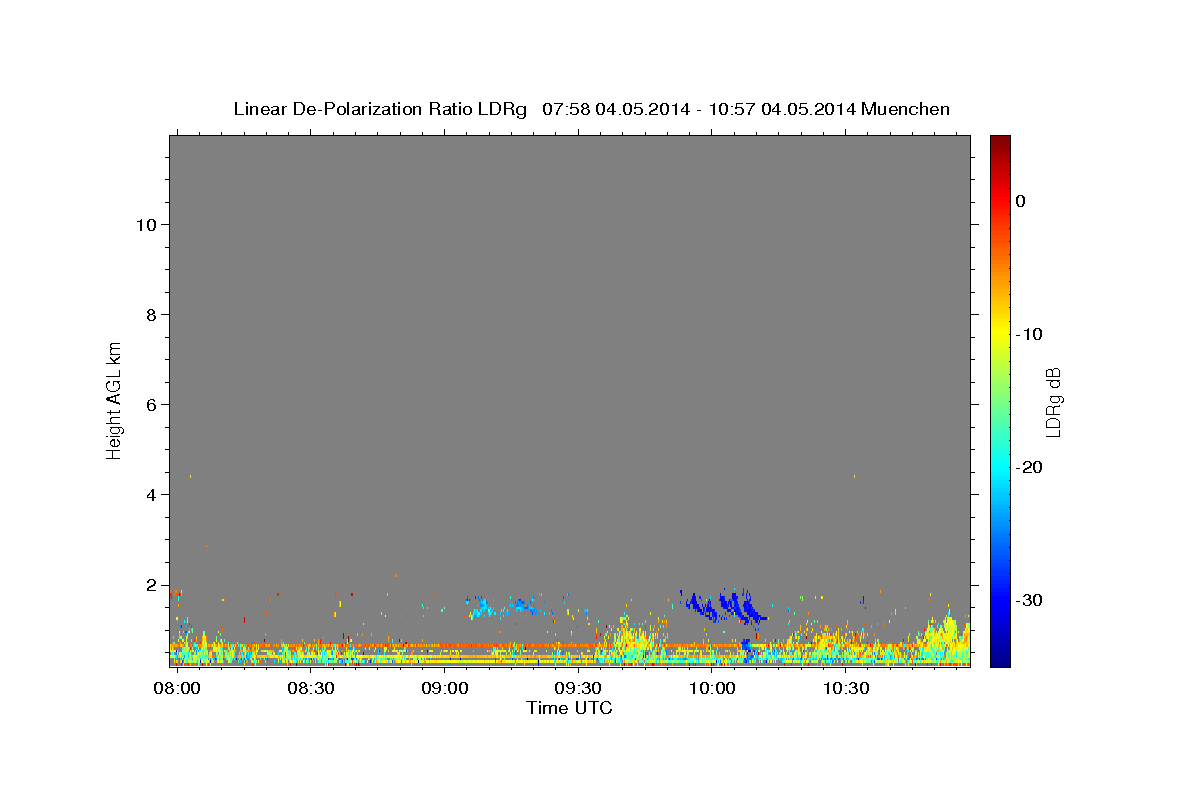Image resolution: width=1200 pixels, height=800 pixels.
Task: Click the '08:00' time tick label
Action: (x=176, y=689)
